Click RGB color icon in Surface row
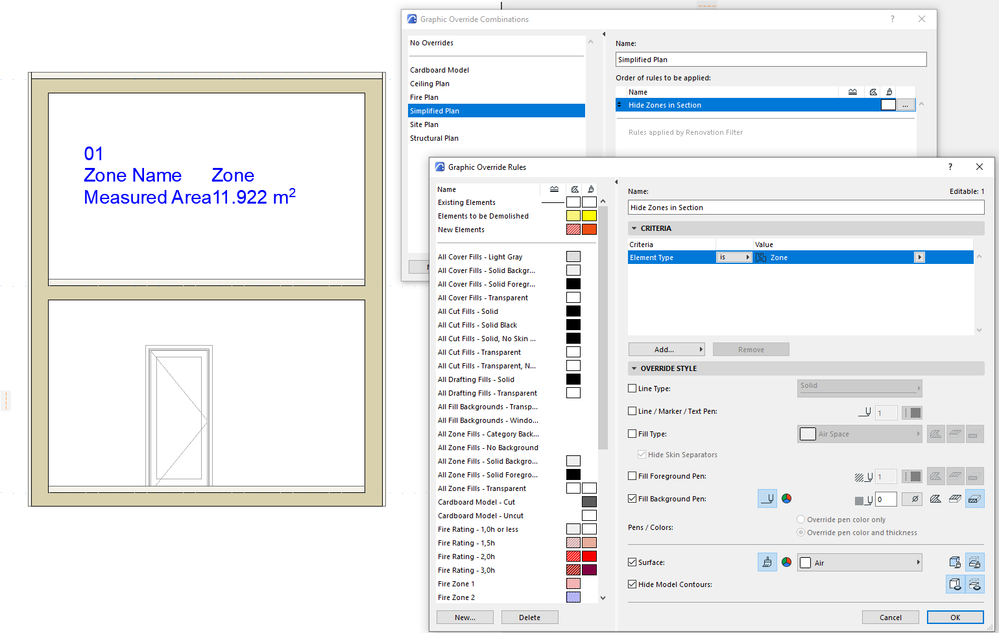 787,562
